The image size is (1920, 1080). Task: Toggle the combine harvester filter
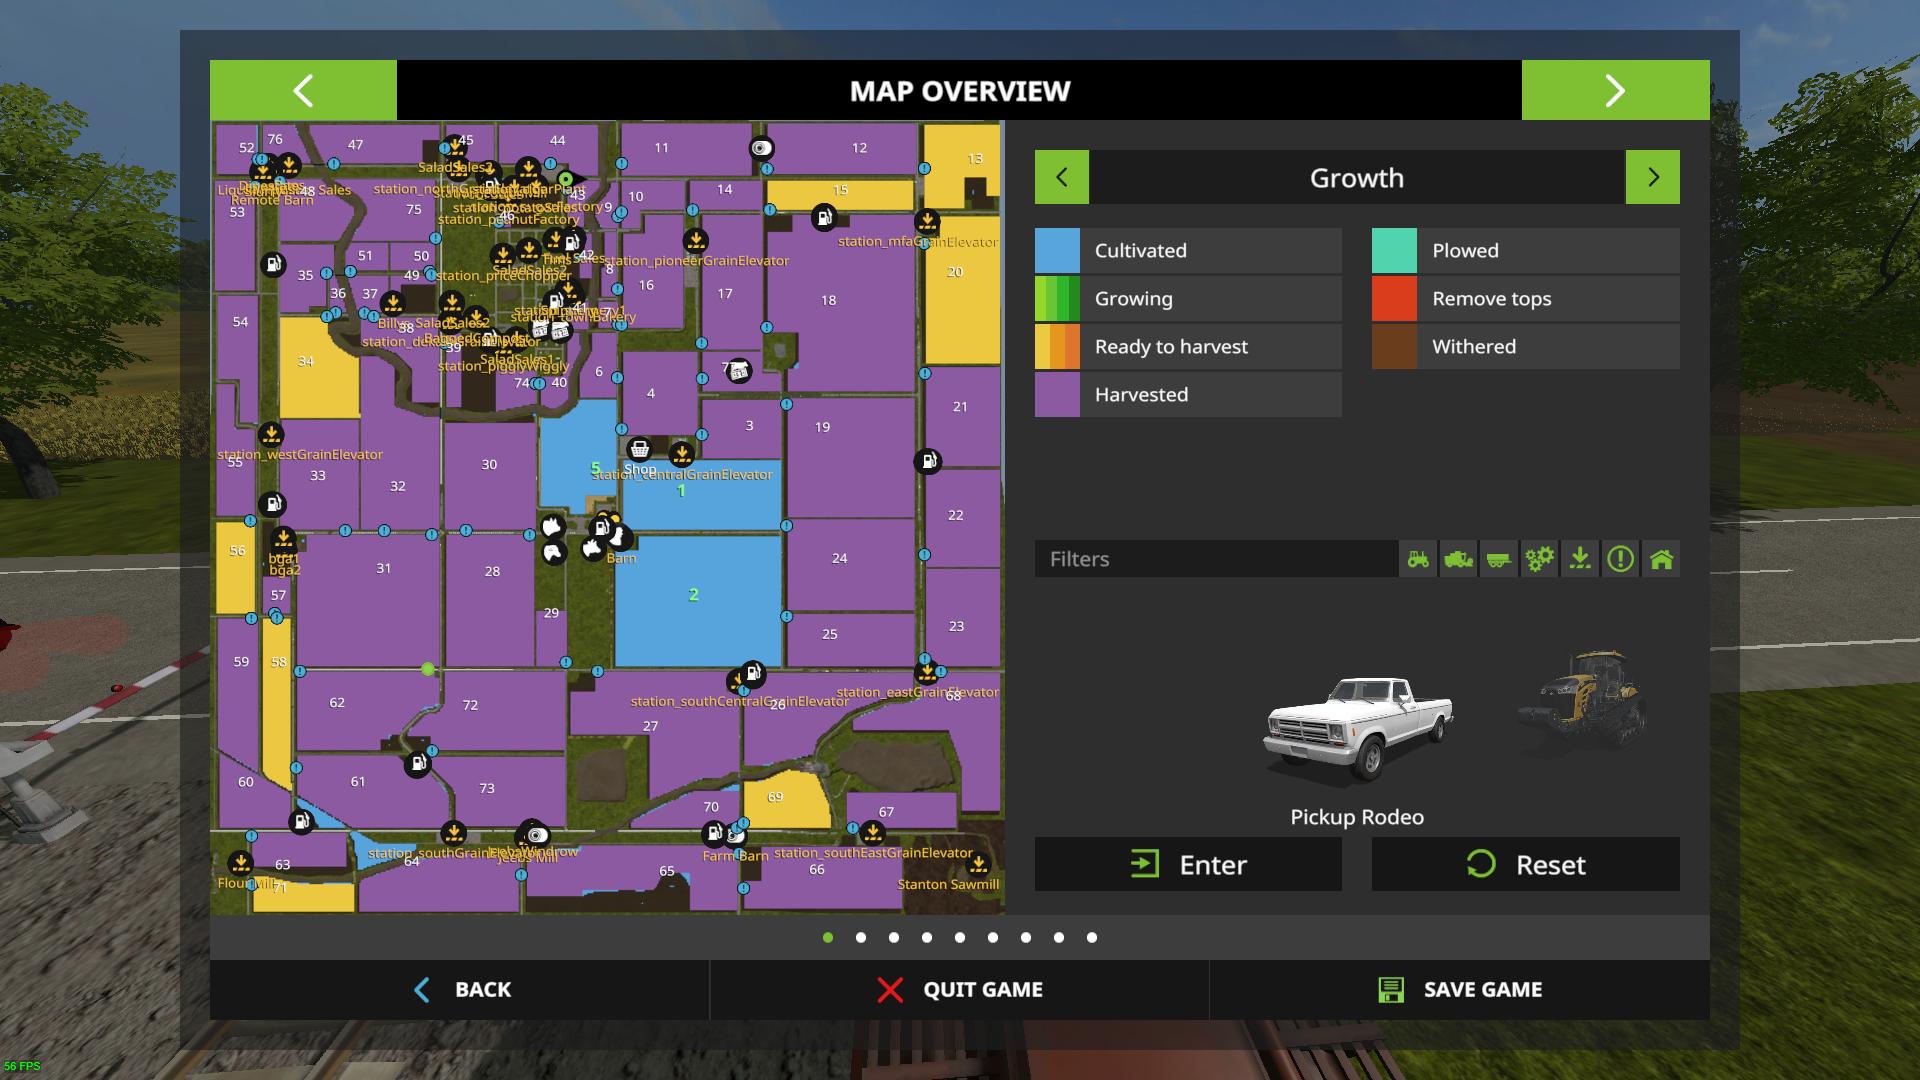(x=1459, y=559)
